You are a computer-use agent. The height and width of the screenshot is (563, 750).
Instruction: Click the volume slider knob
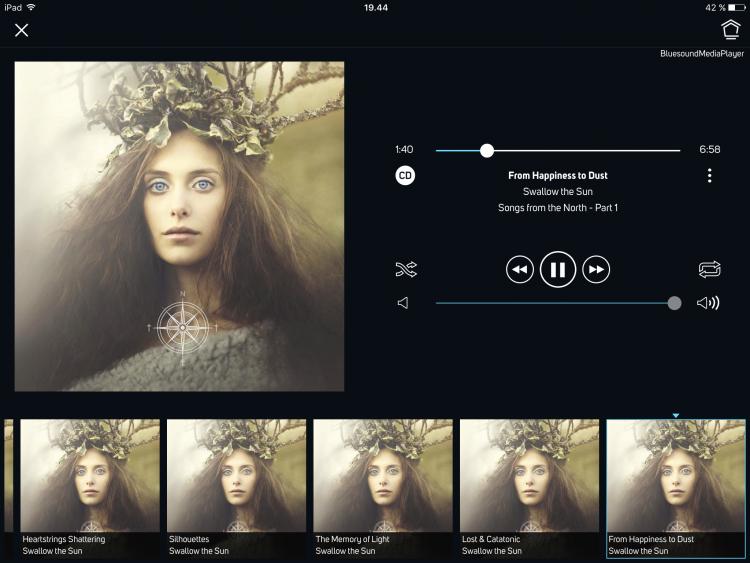674,303
